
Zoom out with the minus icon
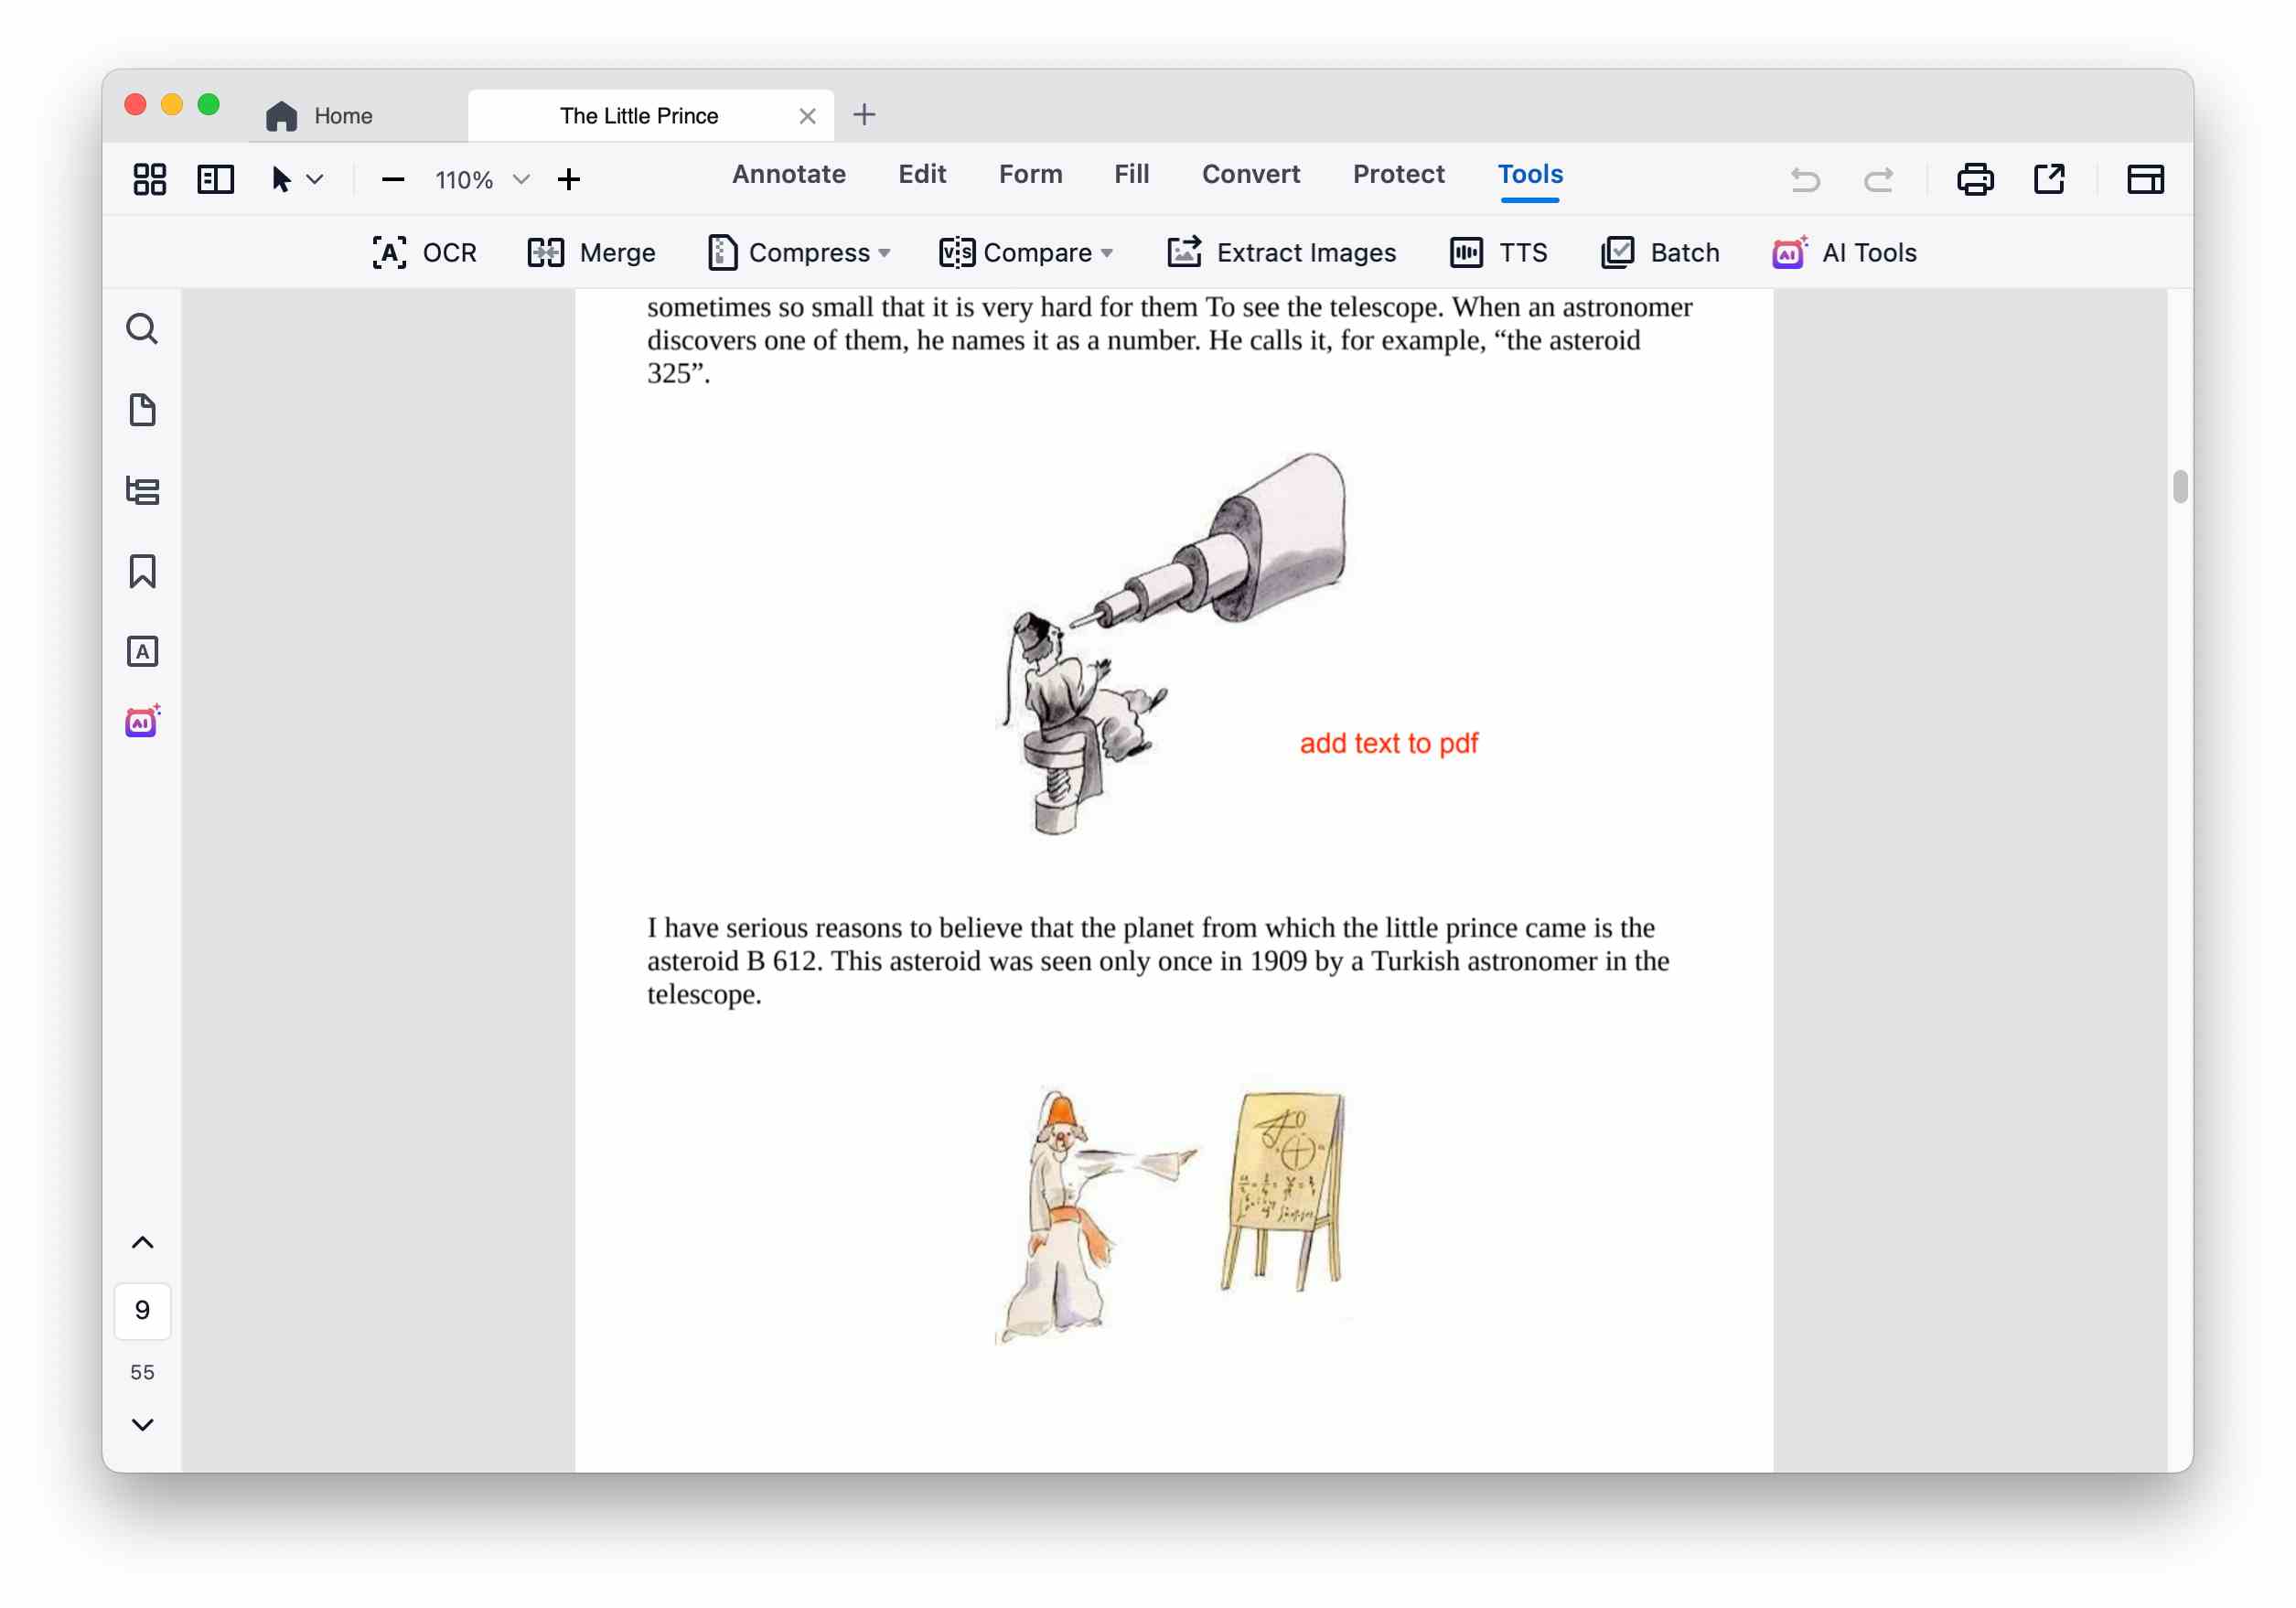[x=393, y=180]
